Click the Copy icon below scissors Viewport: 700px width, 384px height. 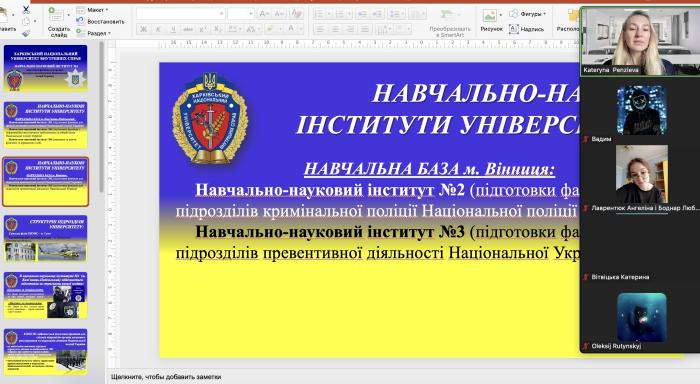tap(26, 21)
